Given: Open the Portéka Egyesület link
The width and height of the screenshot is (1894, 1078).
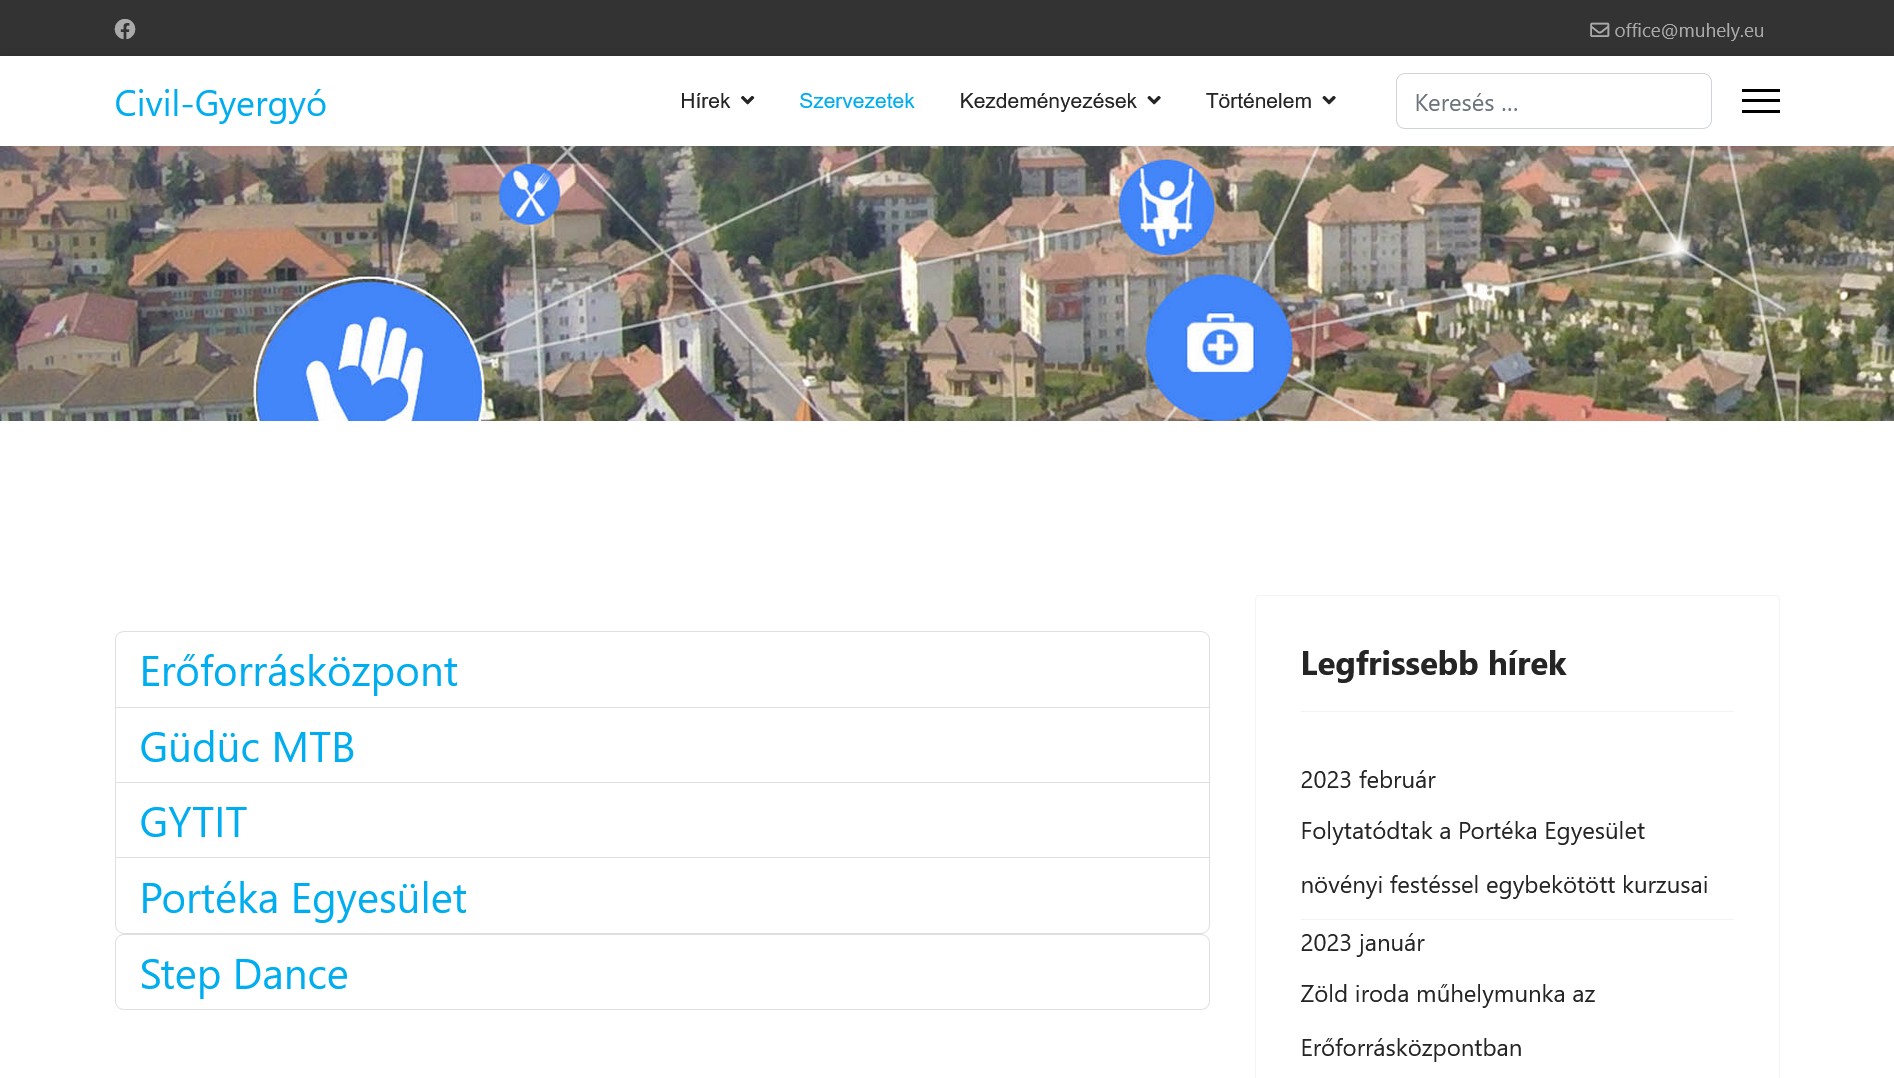Looking at the screenshot, I should (303, 897).
